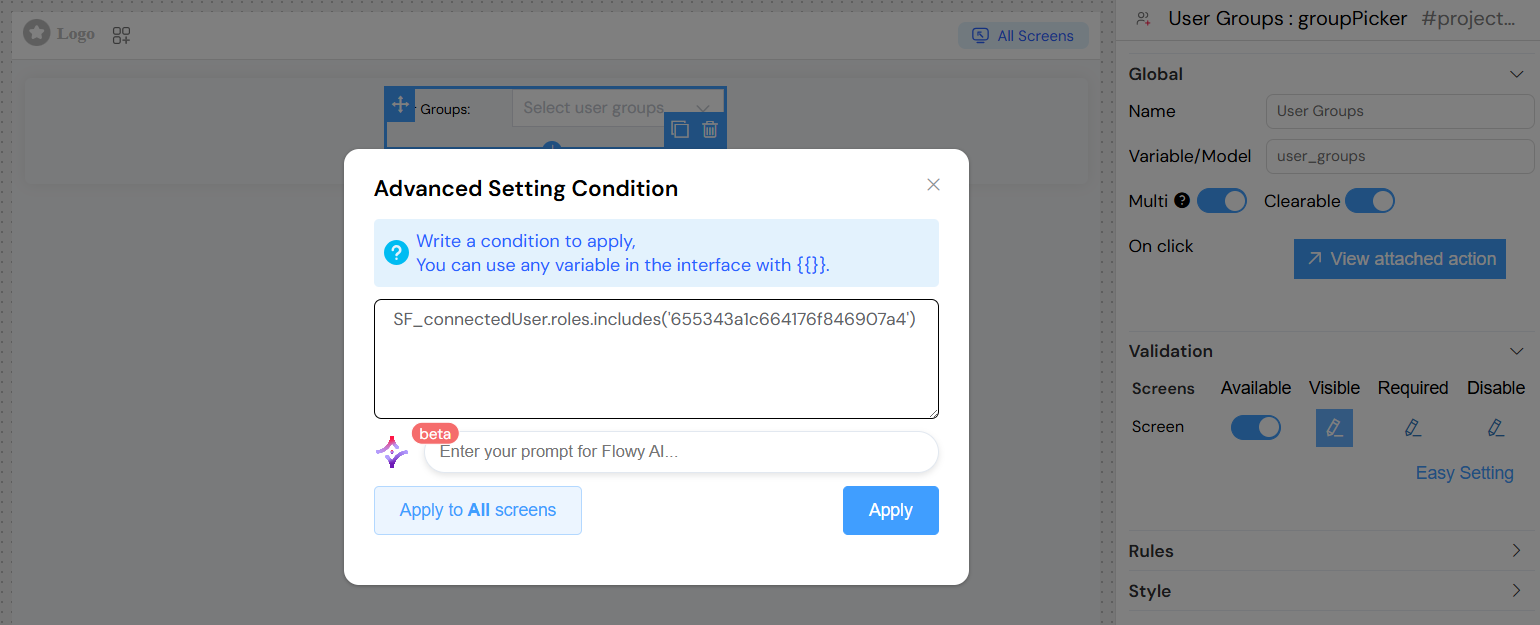The height and width of the screenshot is (625, 1540).
Task: Click the Flowy AI sparkle icon
Action: (x=391, y=452)
